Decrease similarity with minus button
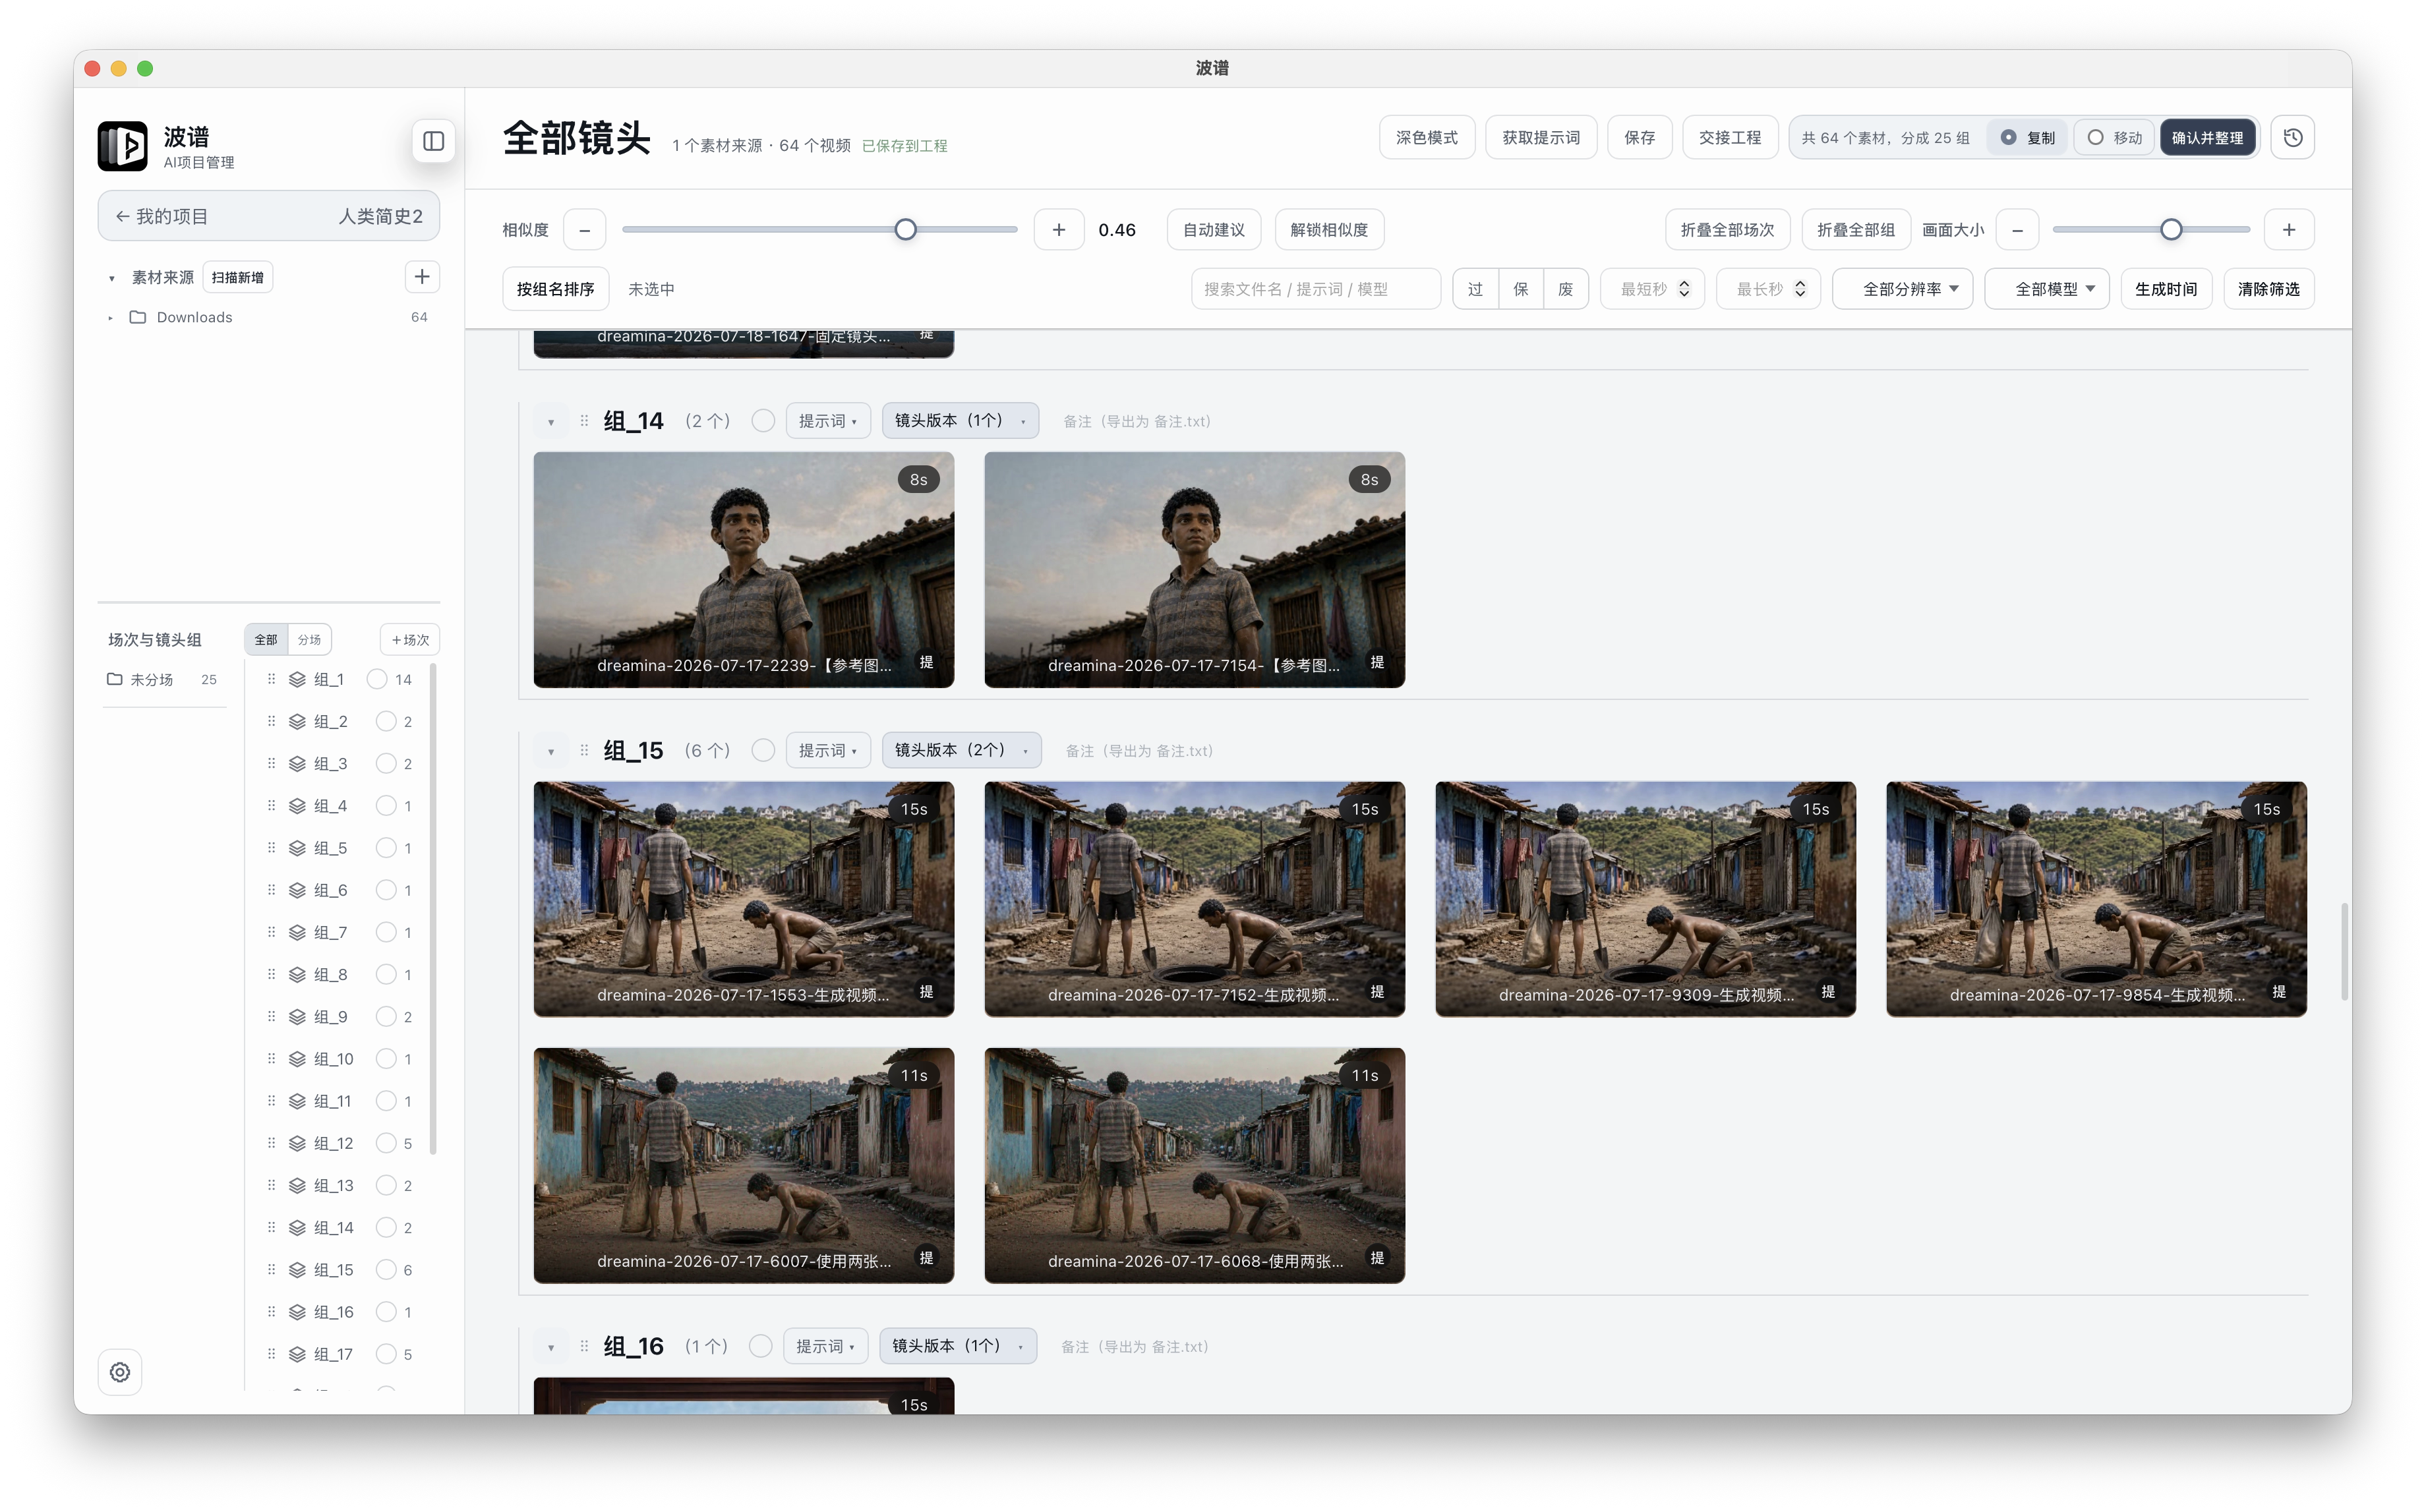Image resolution: width=2426 pixels, height=1512 pixels. click(x=585, y=230)
